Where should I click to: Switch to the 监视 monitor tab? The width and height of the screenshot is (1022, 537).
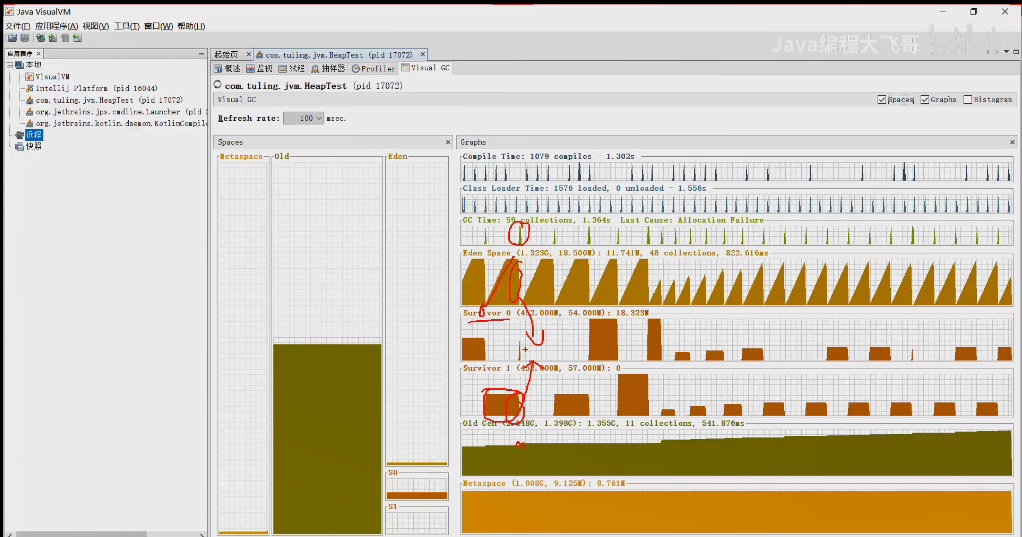coord(259,68)
